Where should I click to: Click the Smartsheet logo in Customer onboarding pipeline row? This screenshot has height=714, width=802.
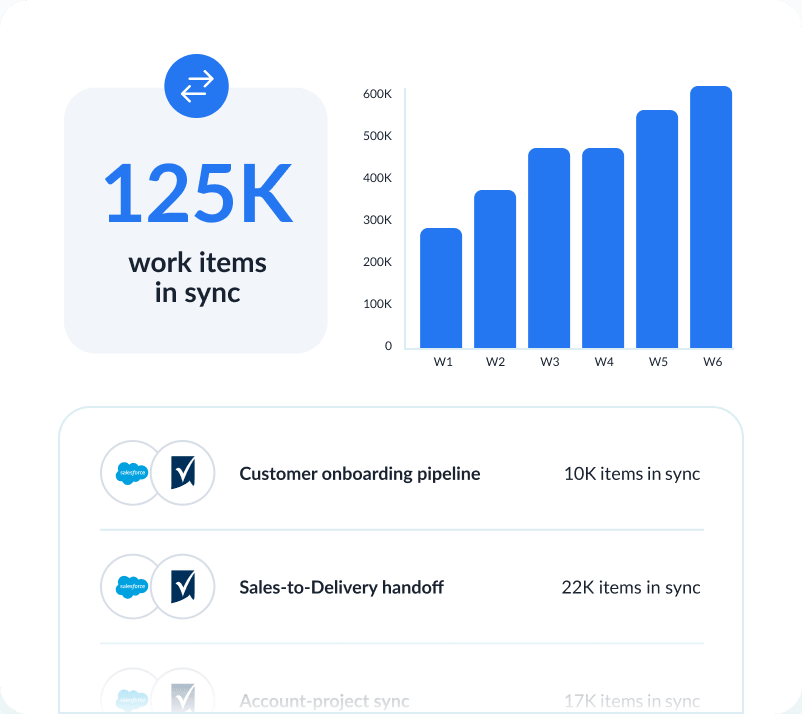pos(183,473)
